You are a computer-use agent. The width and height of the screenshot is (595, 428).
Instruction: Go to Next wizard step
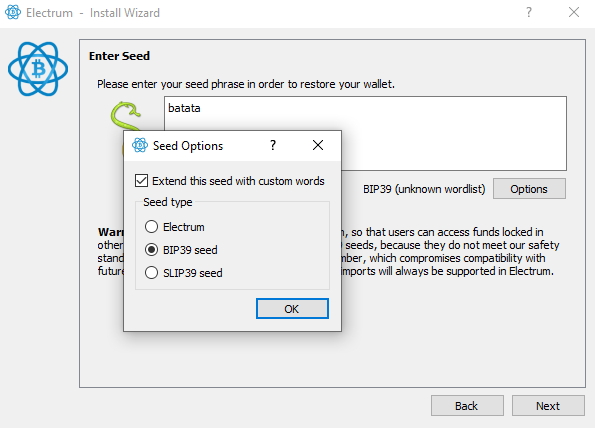(x=548, y=406)
